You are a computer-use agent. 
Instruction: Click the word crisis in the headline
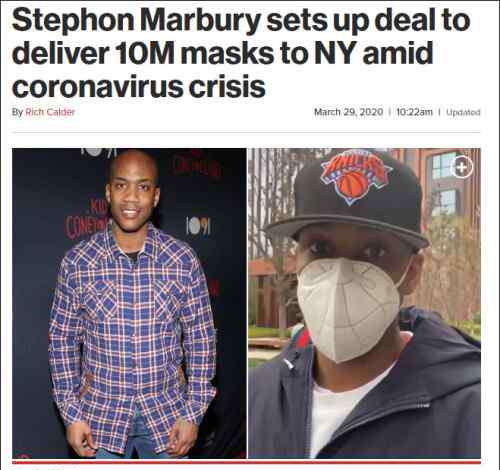[227, 87]
